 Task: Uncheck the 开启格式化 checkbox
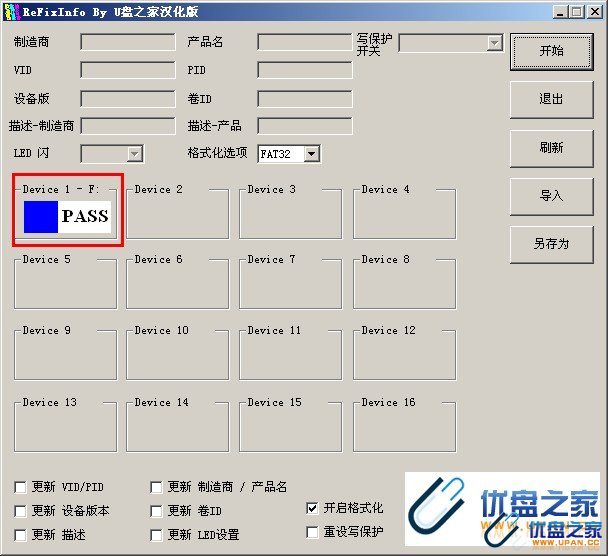[x=313, y=508]
